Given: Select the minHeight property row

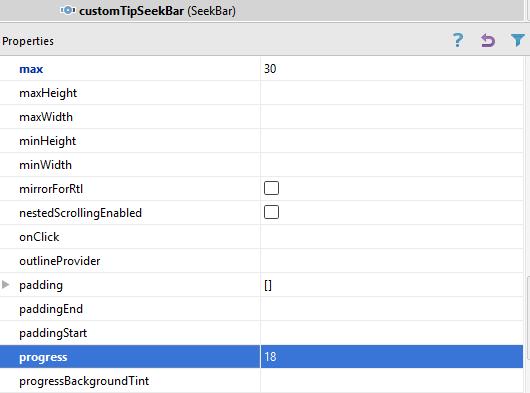Looking at the screenshot, I should (262, 141).
